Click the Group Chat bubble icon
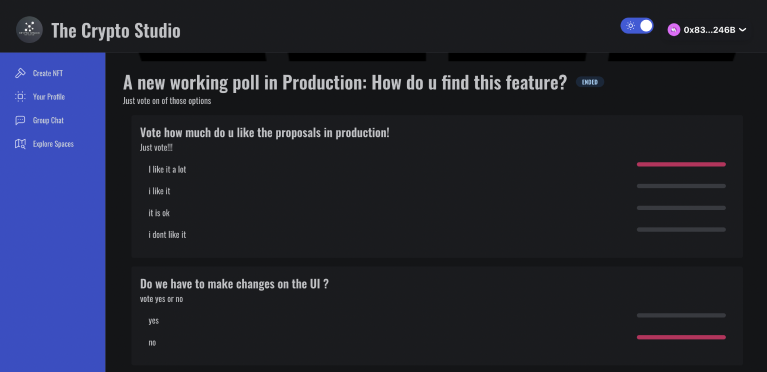 click(20, 120)
